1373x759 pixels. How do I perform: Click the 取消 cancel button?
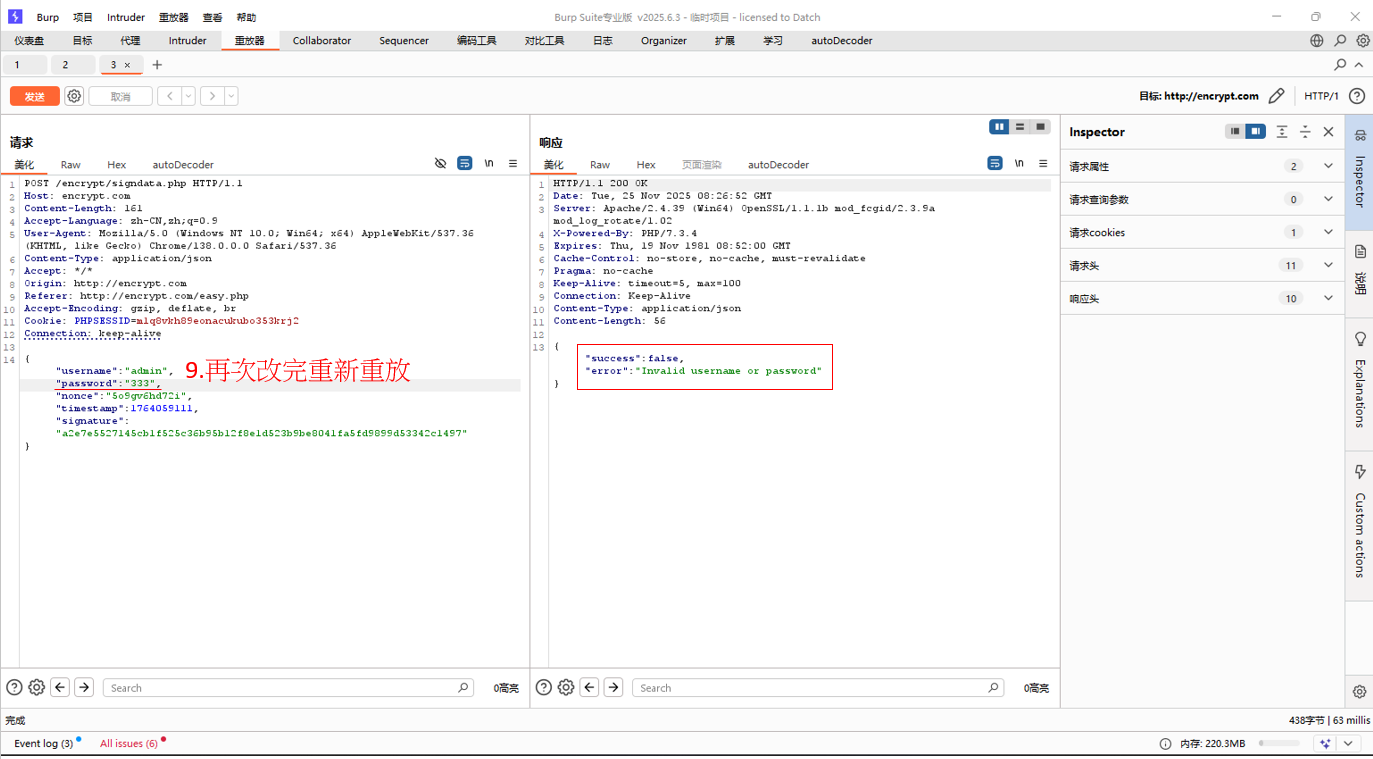pyautogui.click(x=121, y=96)
